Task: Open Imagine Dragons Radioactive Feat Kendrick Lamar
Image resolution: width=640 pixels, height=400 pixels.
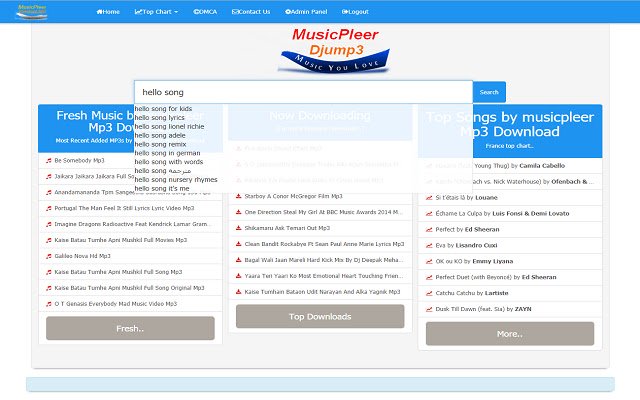Action: 133,224
